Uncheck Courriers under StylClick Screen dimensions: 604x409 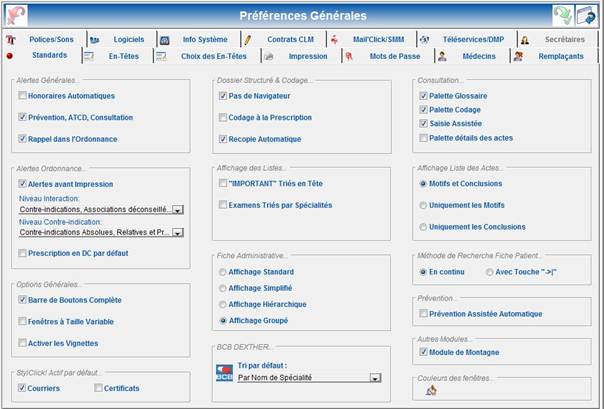[22, 388]
